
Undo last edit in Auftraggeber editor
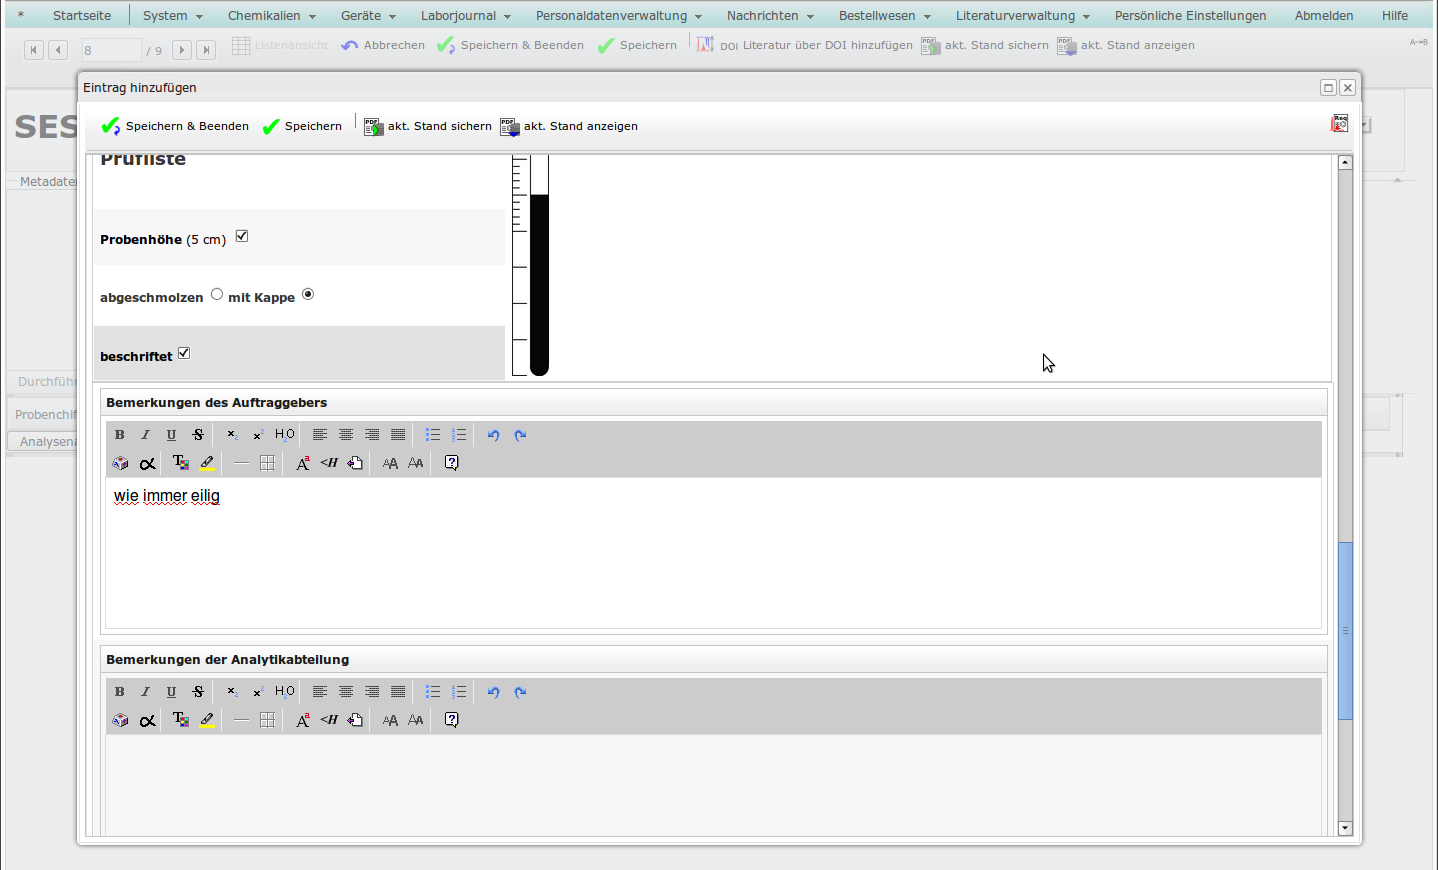tap(493, 435)
